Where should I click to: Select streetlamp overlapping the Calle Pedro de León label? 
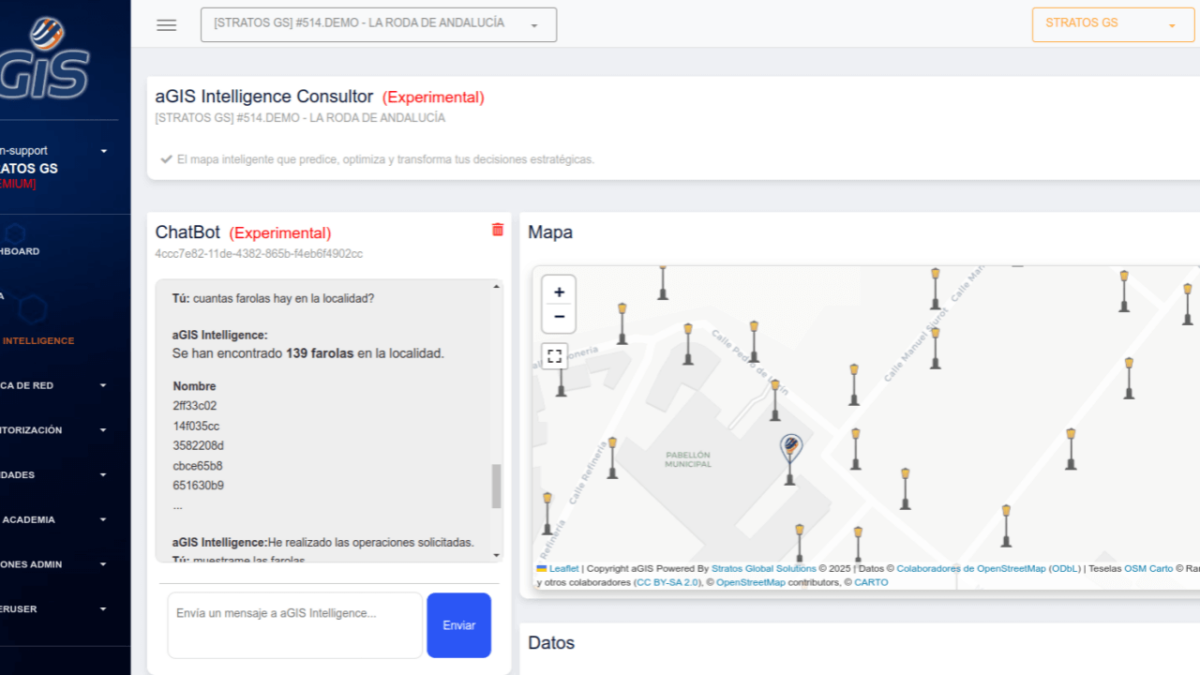pos(774,399)
